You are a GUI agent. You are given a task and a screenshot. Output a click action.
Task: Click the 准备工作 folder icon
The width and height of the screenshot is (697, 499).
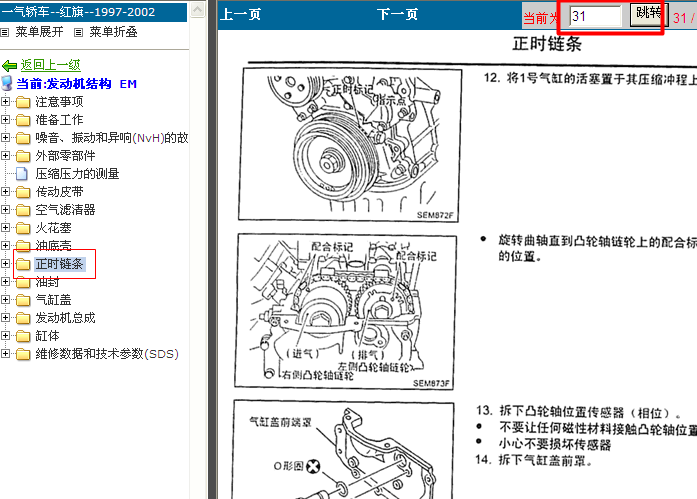23,120
